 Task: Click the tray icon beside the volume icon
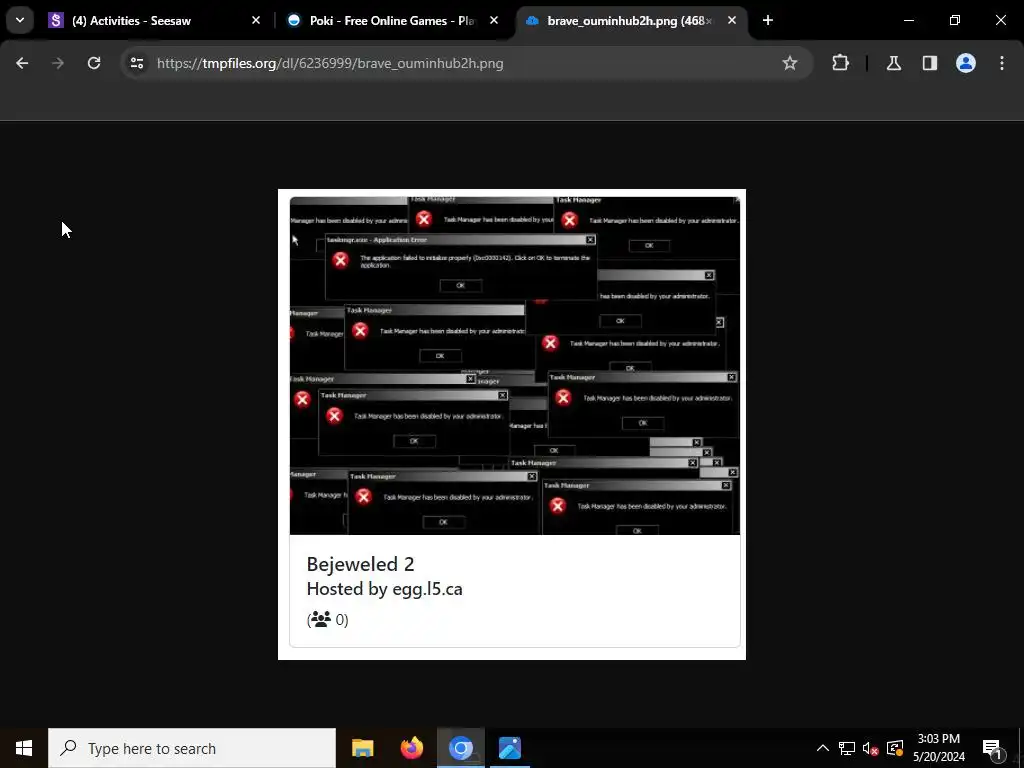click(x=895, y=748)
